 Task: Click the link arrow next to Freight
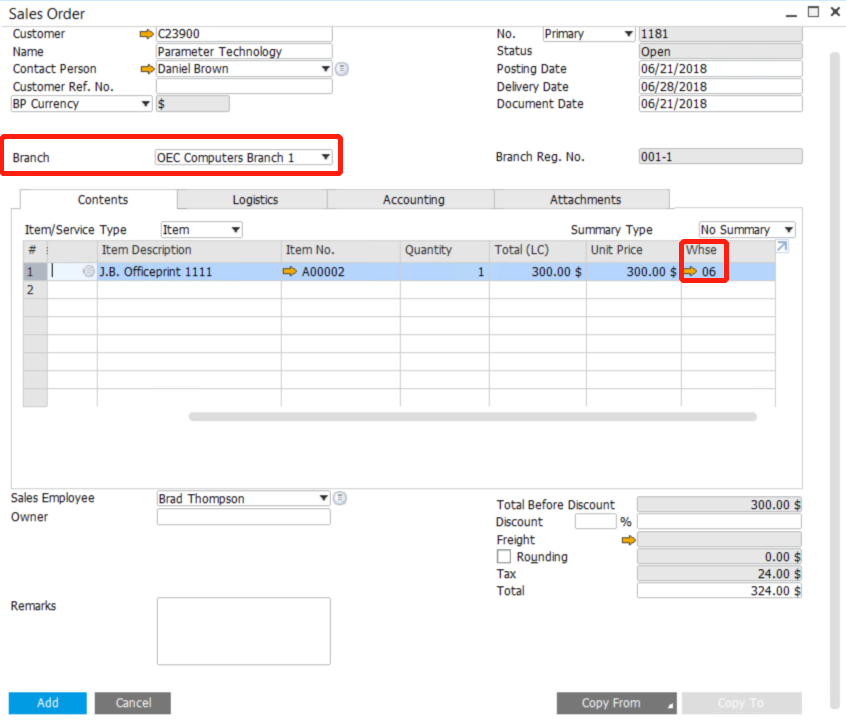(x=628, y=540)
